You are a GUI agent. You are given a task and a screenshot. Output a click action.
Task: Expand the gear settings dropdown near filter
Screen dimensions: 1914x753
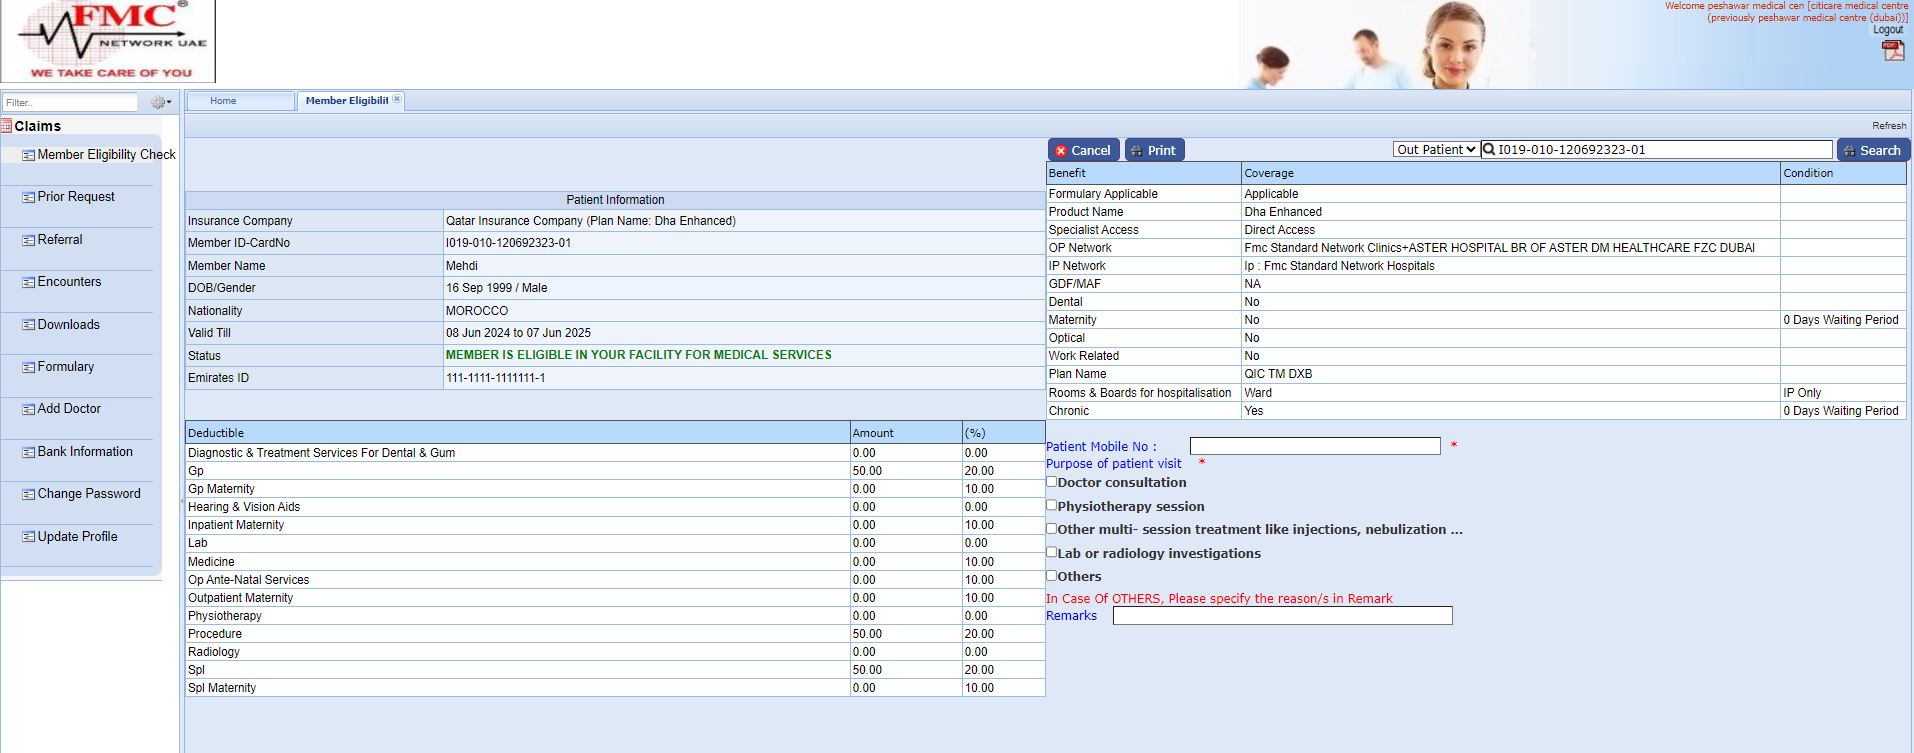point(160,102)
